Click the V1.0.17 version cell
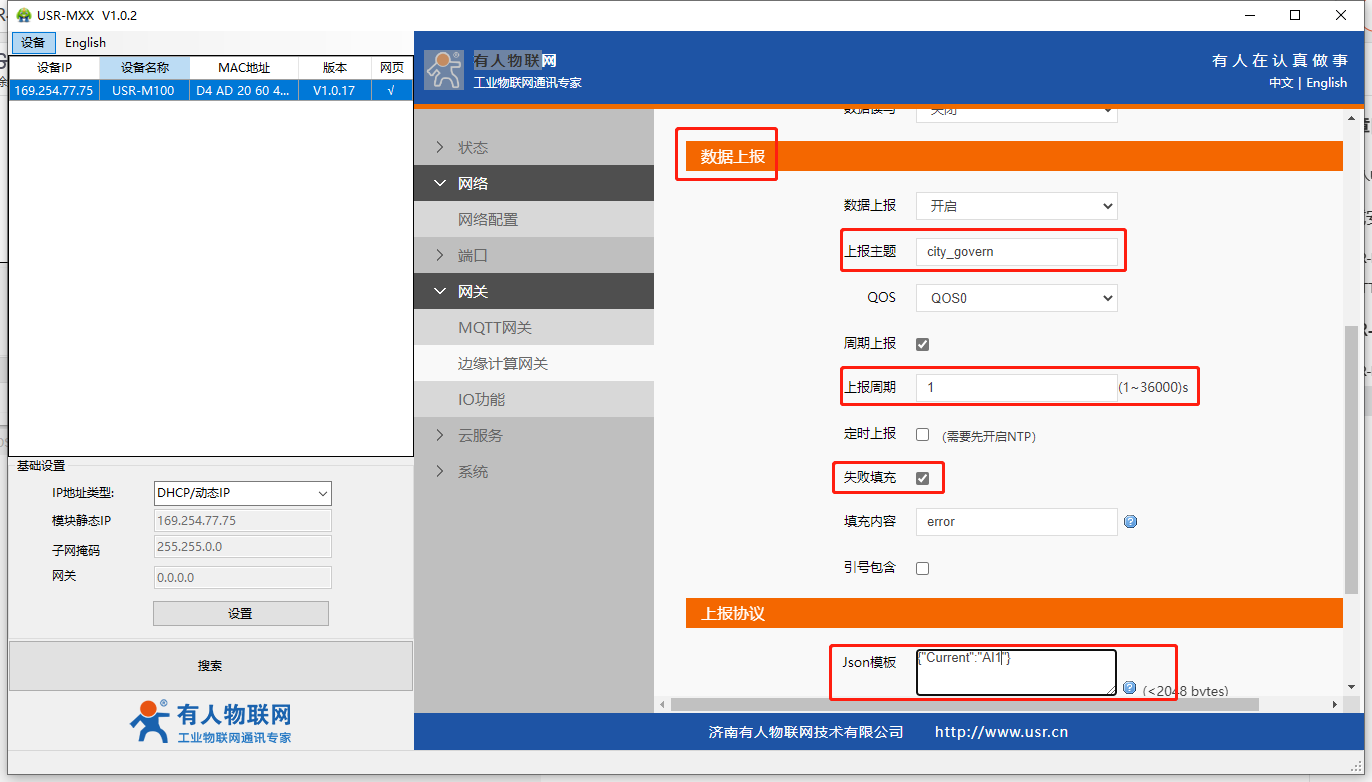 [334, 90]
